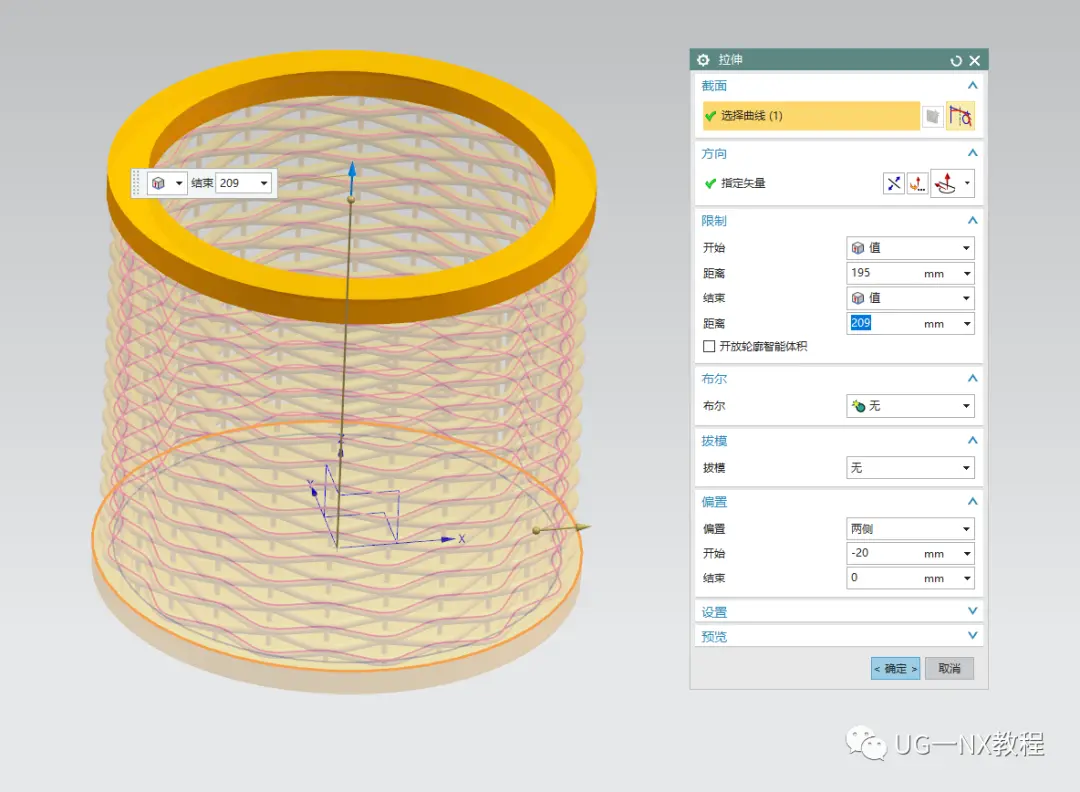Viewport: 1080px width, 792px height.
Task: Click the 指定矢量 label
Action: [743, 183]
